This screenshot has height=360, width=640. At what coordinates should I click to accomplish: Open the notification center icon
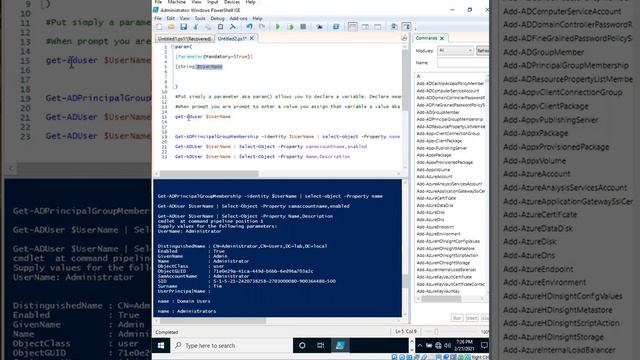click(x=484, y=346)
